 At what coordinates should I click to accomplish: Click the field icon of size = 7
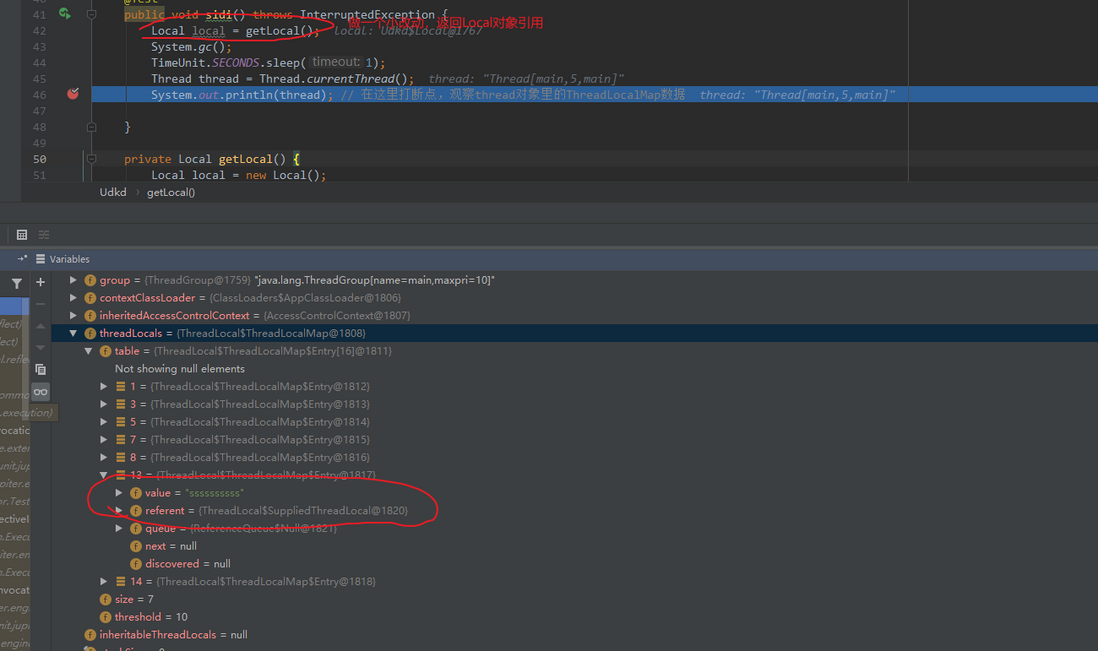tap(105, 599)
